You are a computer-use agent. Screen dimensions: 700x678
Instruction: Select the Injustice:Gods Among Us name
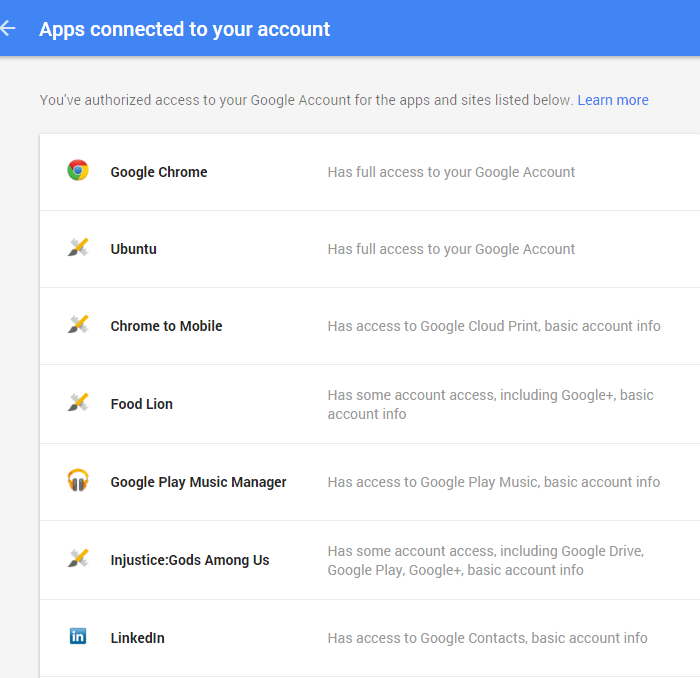190,560
